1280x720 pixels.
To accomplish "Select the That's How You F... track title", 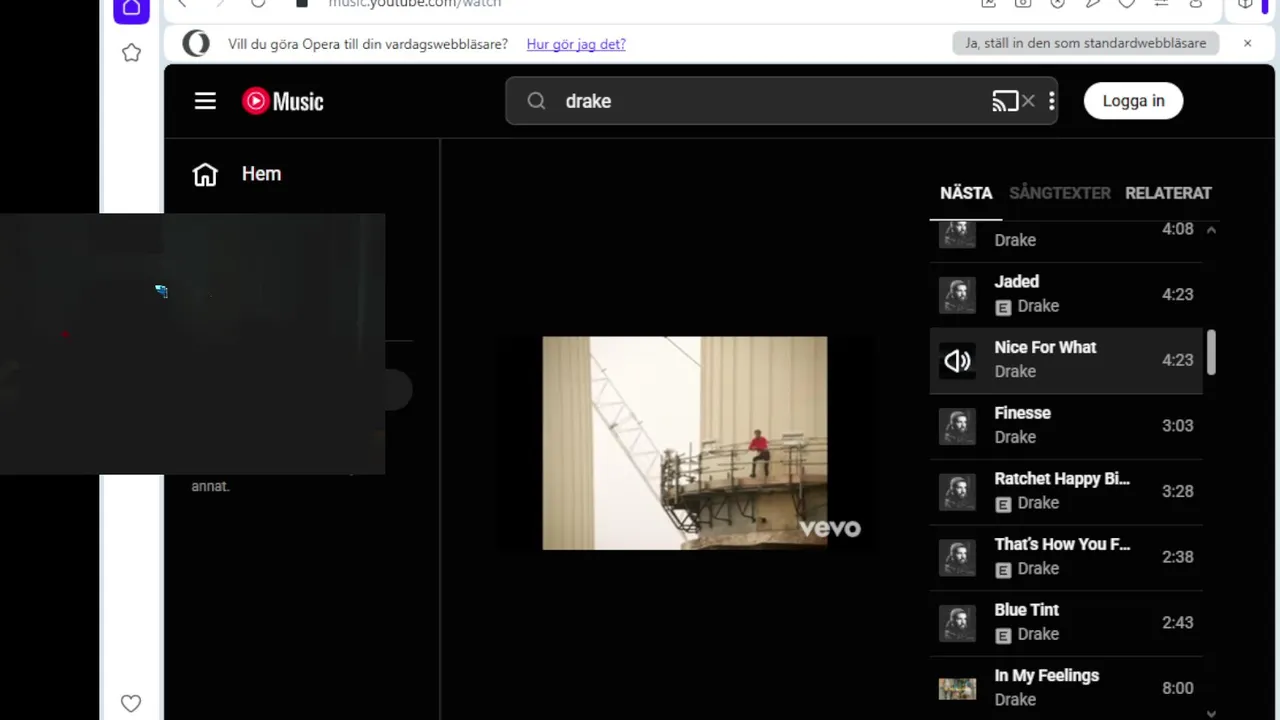I will tap(1062, 544).
